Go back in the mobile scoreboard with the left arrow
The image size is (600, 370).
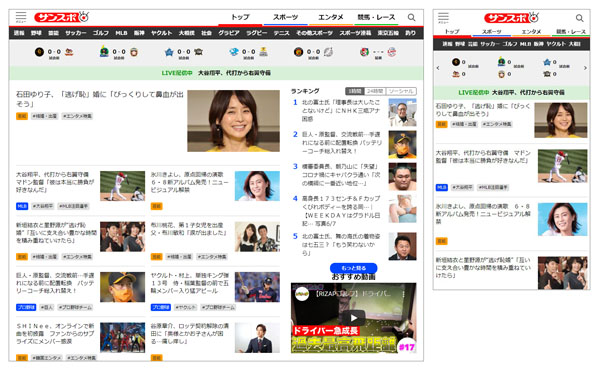tap(438, 68)
